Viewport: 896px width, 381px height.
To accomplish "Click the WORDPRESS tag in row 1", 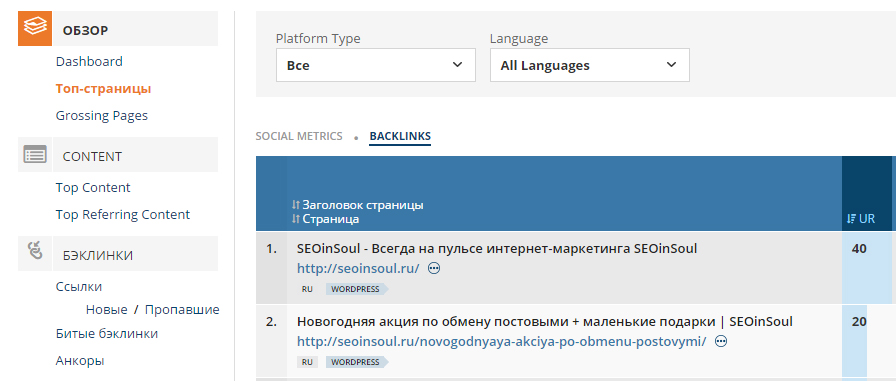I will [x=356, y=289].
